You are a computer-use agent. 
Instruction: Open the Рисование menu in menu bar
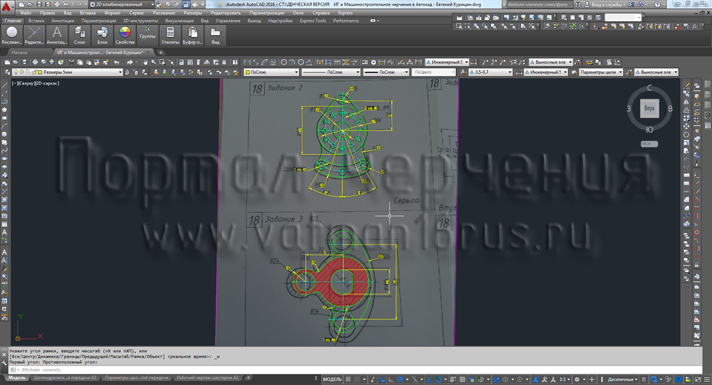coord(163,13)
